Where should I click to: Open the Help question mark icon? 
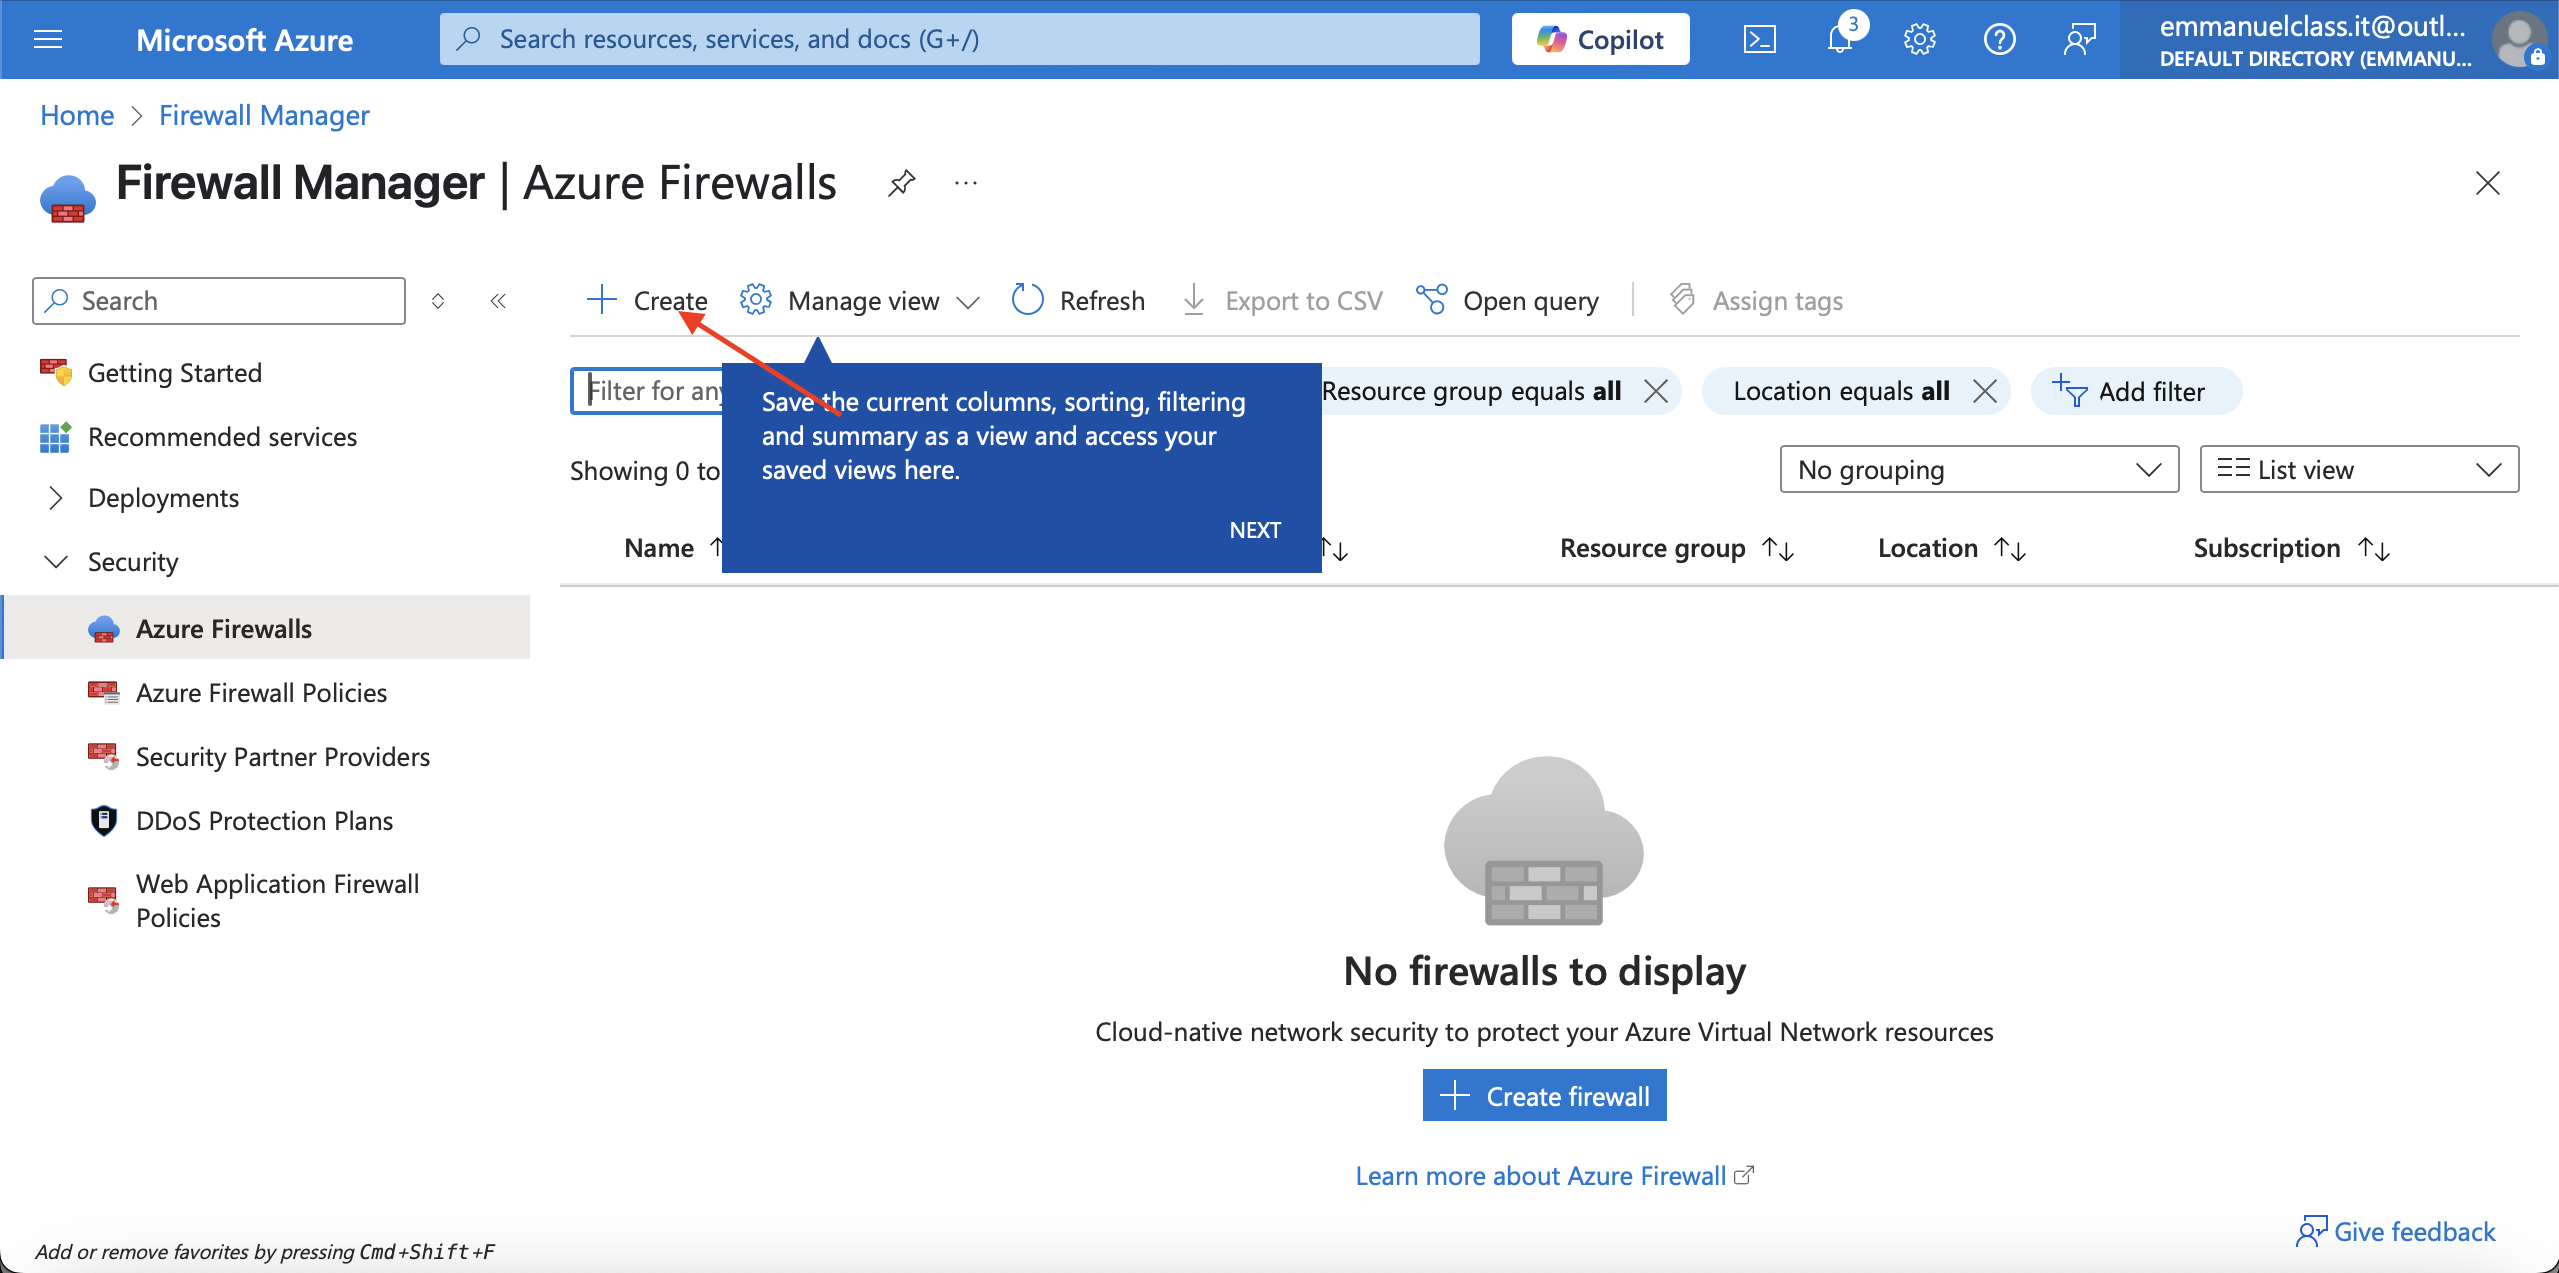[1999, 39]
